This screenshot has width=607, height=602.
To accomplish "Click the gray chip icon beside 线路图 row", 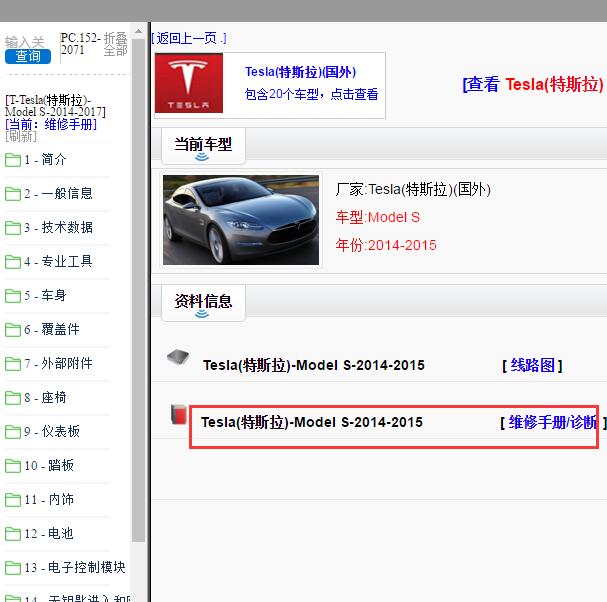I will tap(178, 357).
